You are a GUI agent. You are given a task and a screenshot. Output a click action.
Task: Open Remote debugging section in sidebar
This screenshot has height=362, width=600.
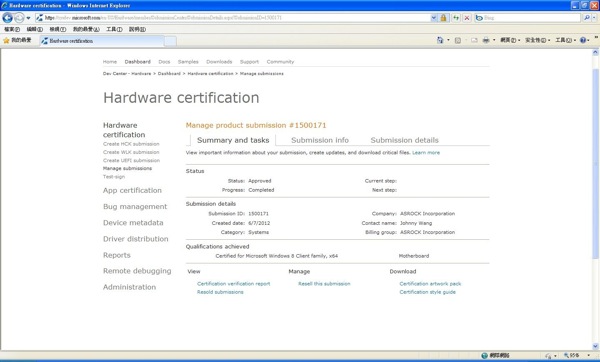(137, 271)
